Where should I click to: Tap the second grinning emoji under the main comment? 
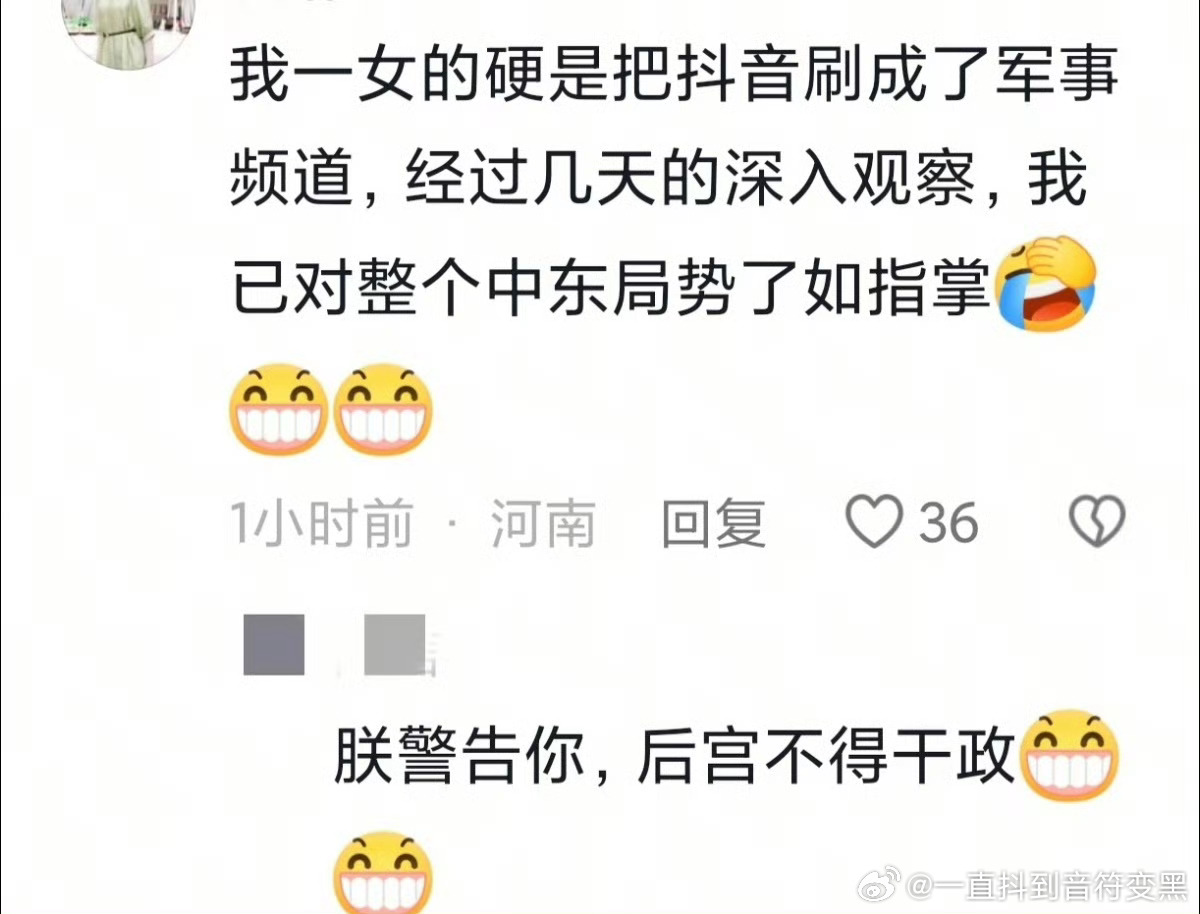point(383,409)
